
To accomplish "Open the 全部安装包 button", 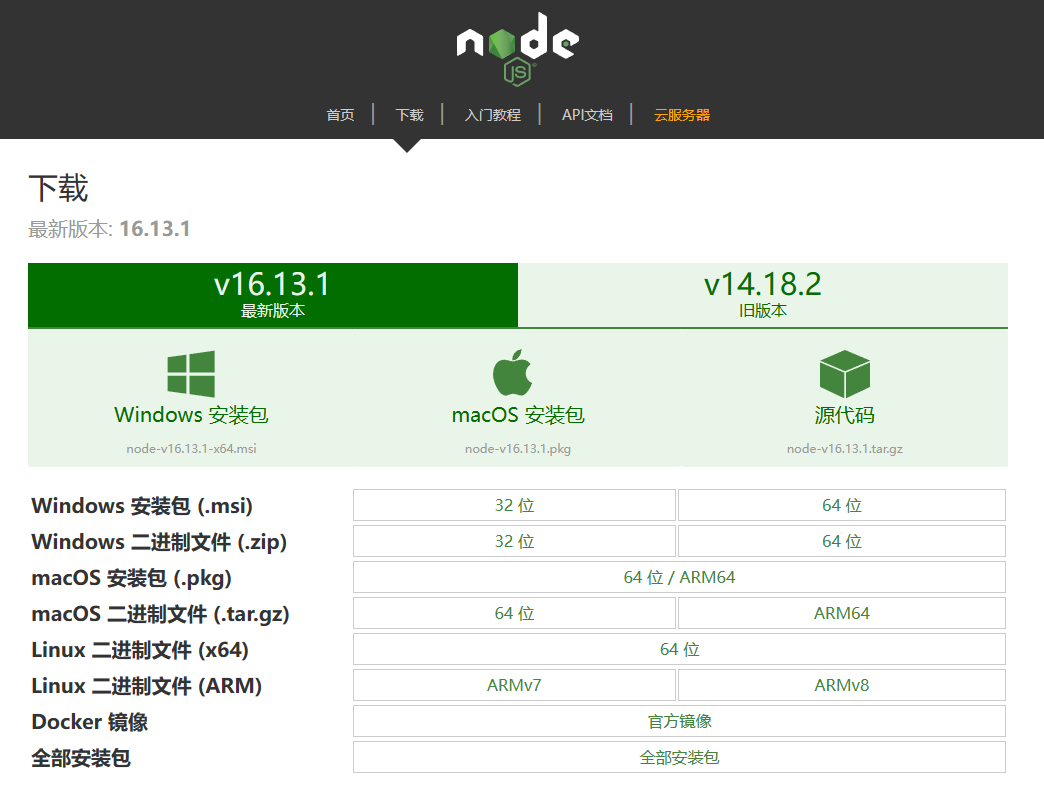I will (x=679, y=757).
